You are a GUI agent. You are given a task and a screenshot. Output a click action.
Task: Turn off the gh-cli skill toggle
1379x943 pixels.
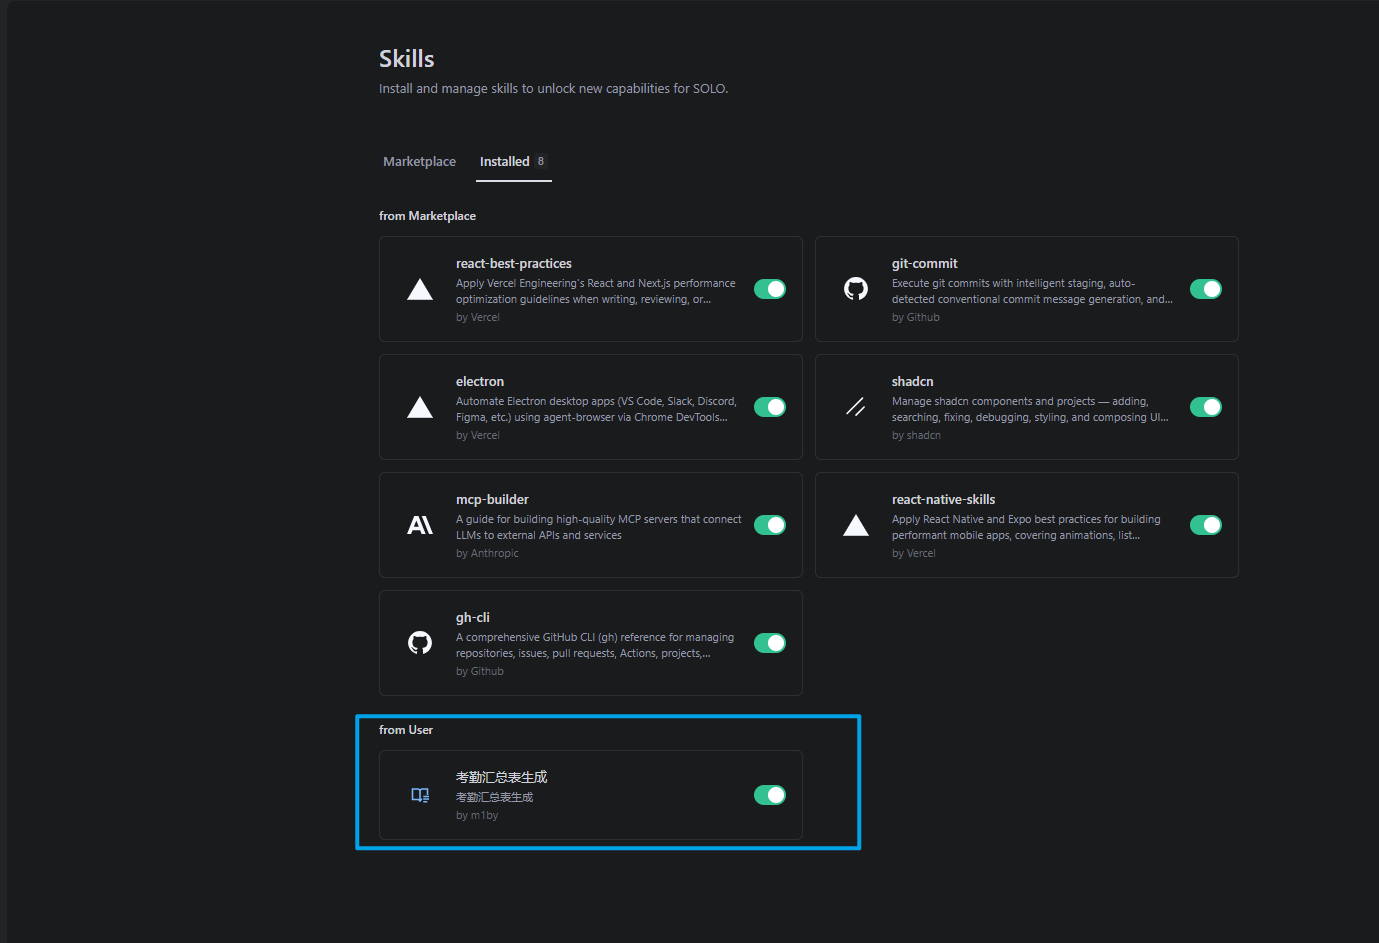(770, 643)
